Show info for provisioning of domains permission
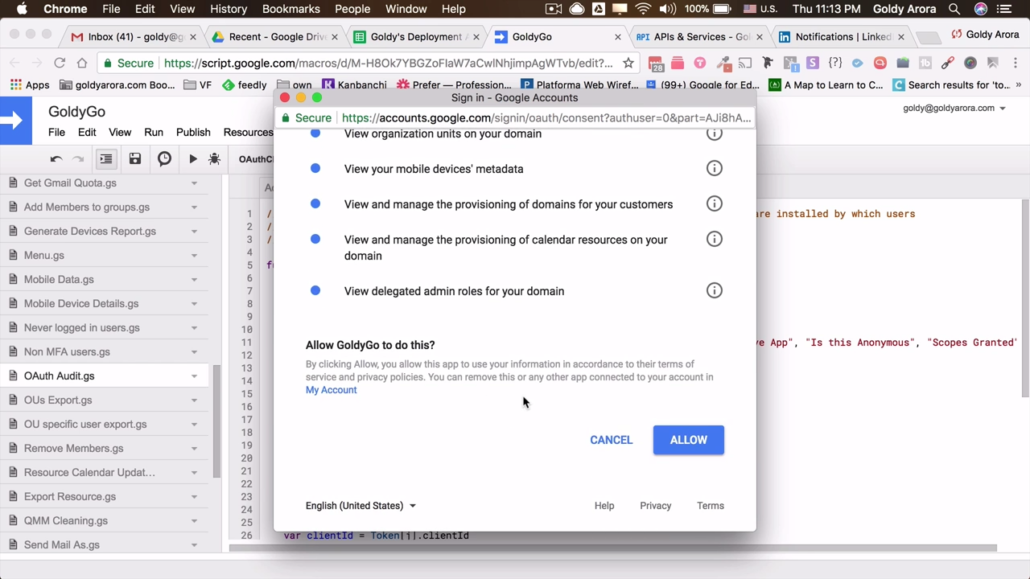1030x579 pixels. (714, 204)
